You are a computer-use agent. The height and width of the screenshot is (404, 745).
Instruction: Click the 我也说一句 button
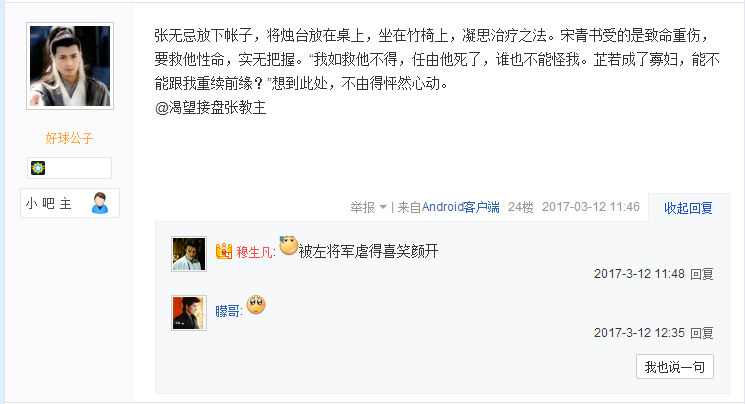click(675, 366)
